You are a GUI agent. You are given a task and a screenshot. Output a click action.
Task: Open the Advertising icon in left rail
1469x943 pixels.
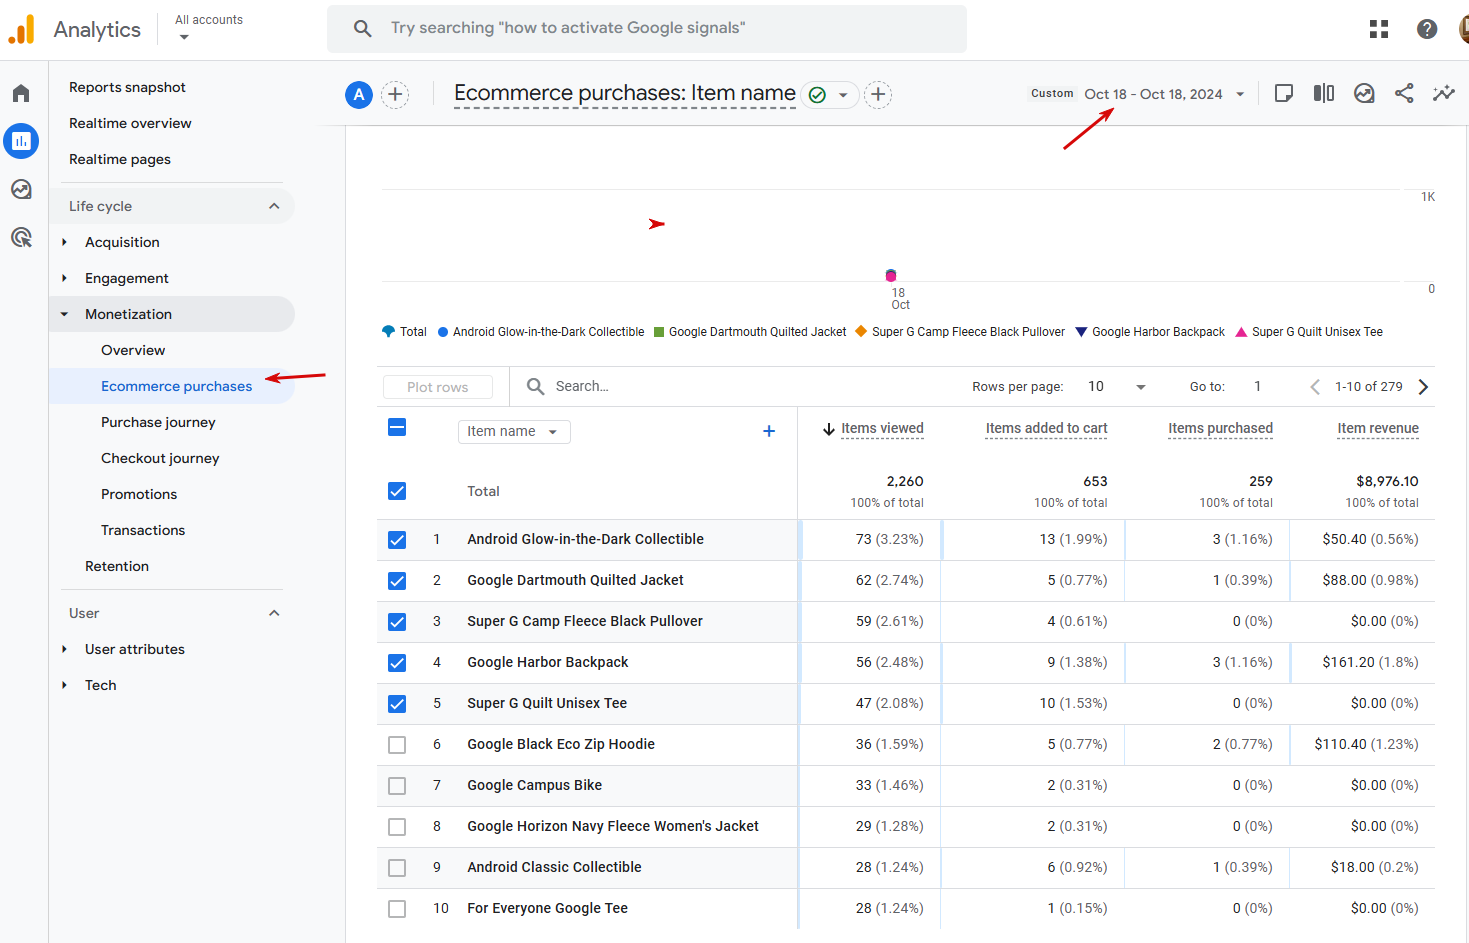coord(21,237)
